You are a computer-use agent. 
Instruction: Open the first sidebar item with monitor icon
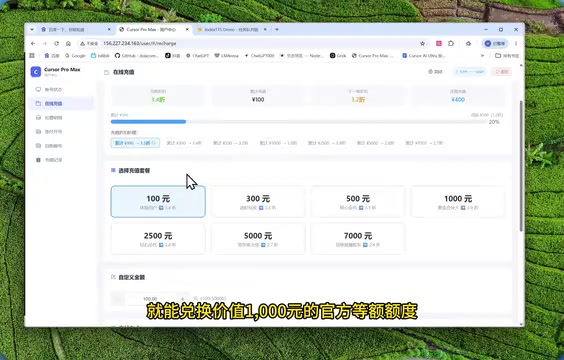[x=60, y=89]
